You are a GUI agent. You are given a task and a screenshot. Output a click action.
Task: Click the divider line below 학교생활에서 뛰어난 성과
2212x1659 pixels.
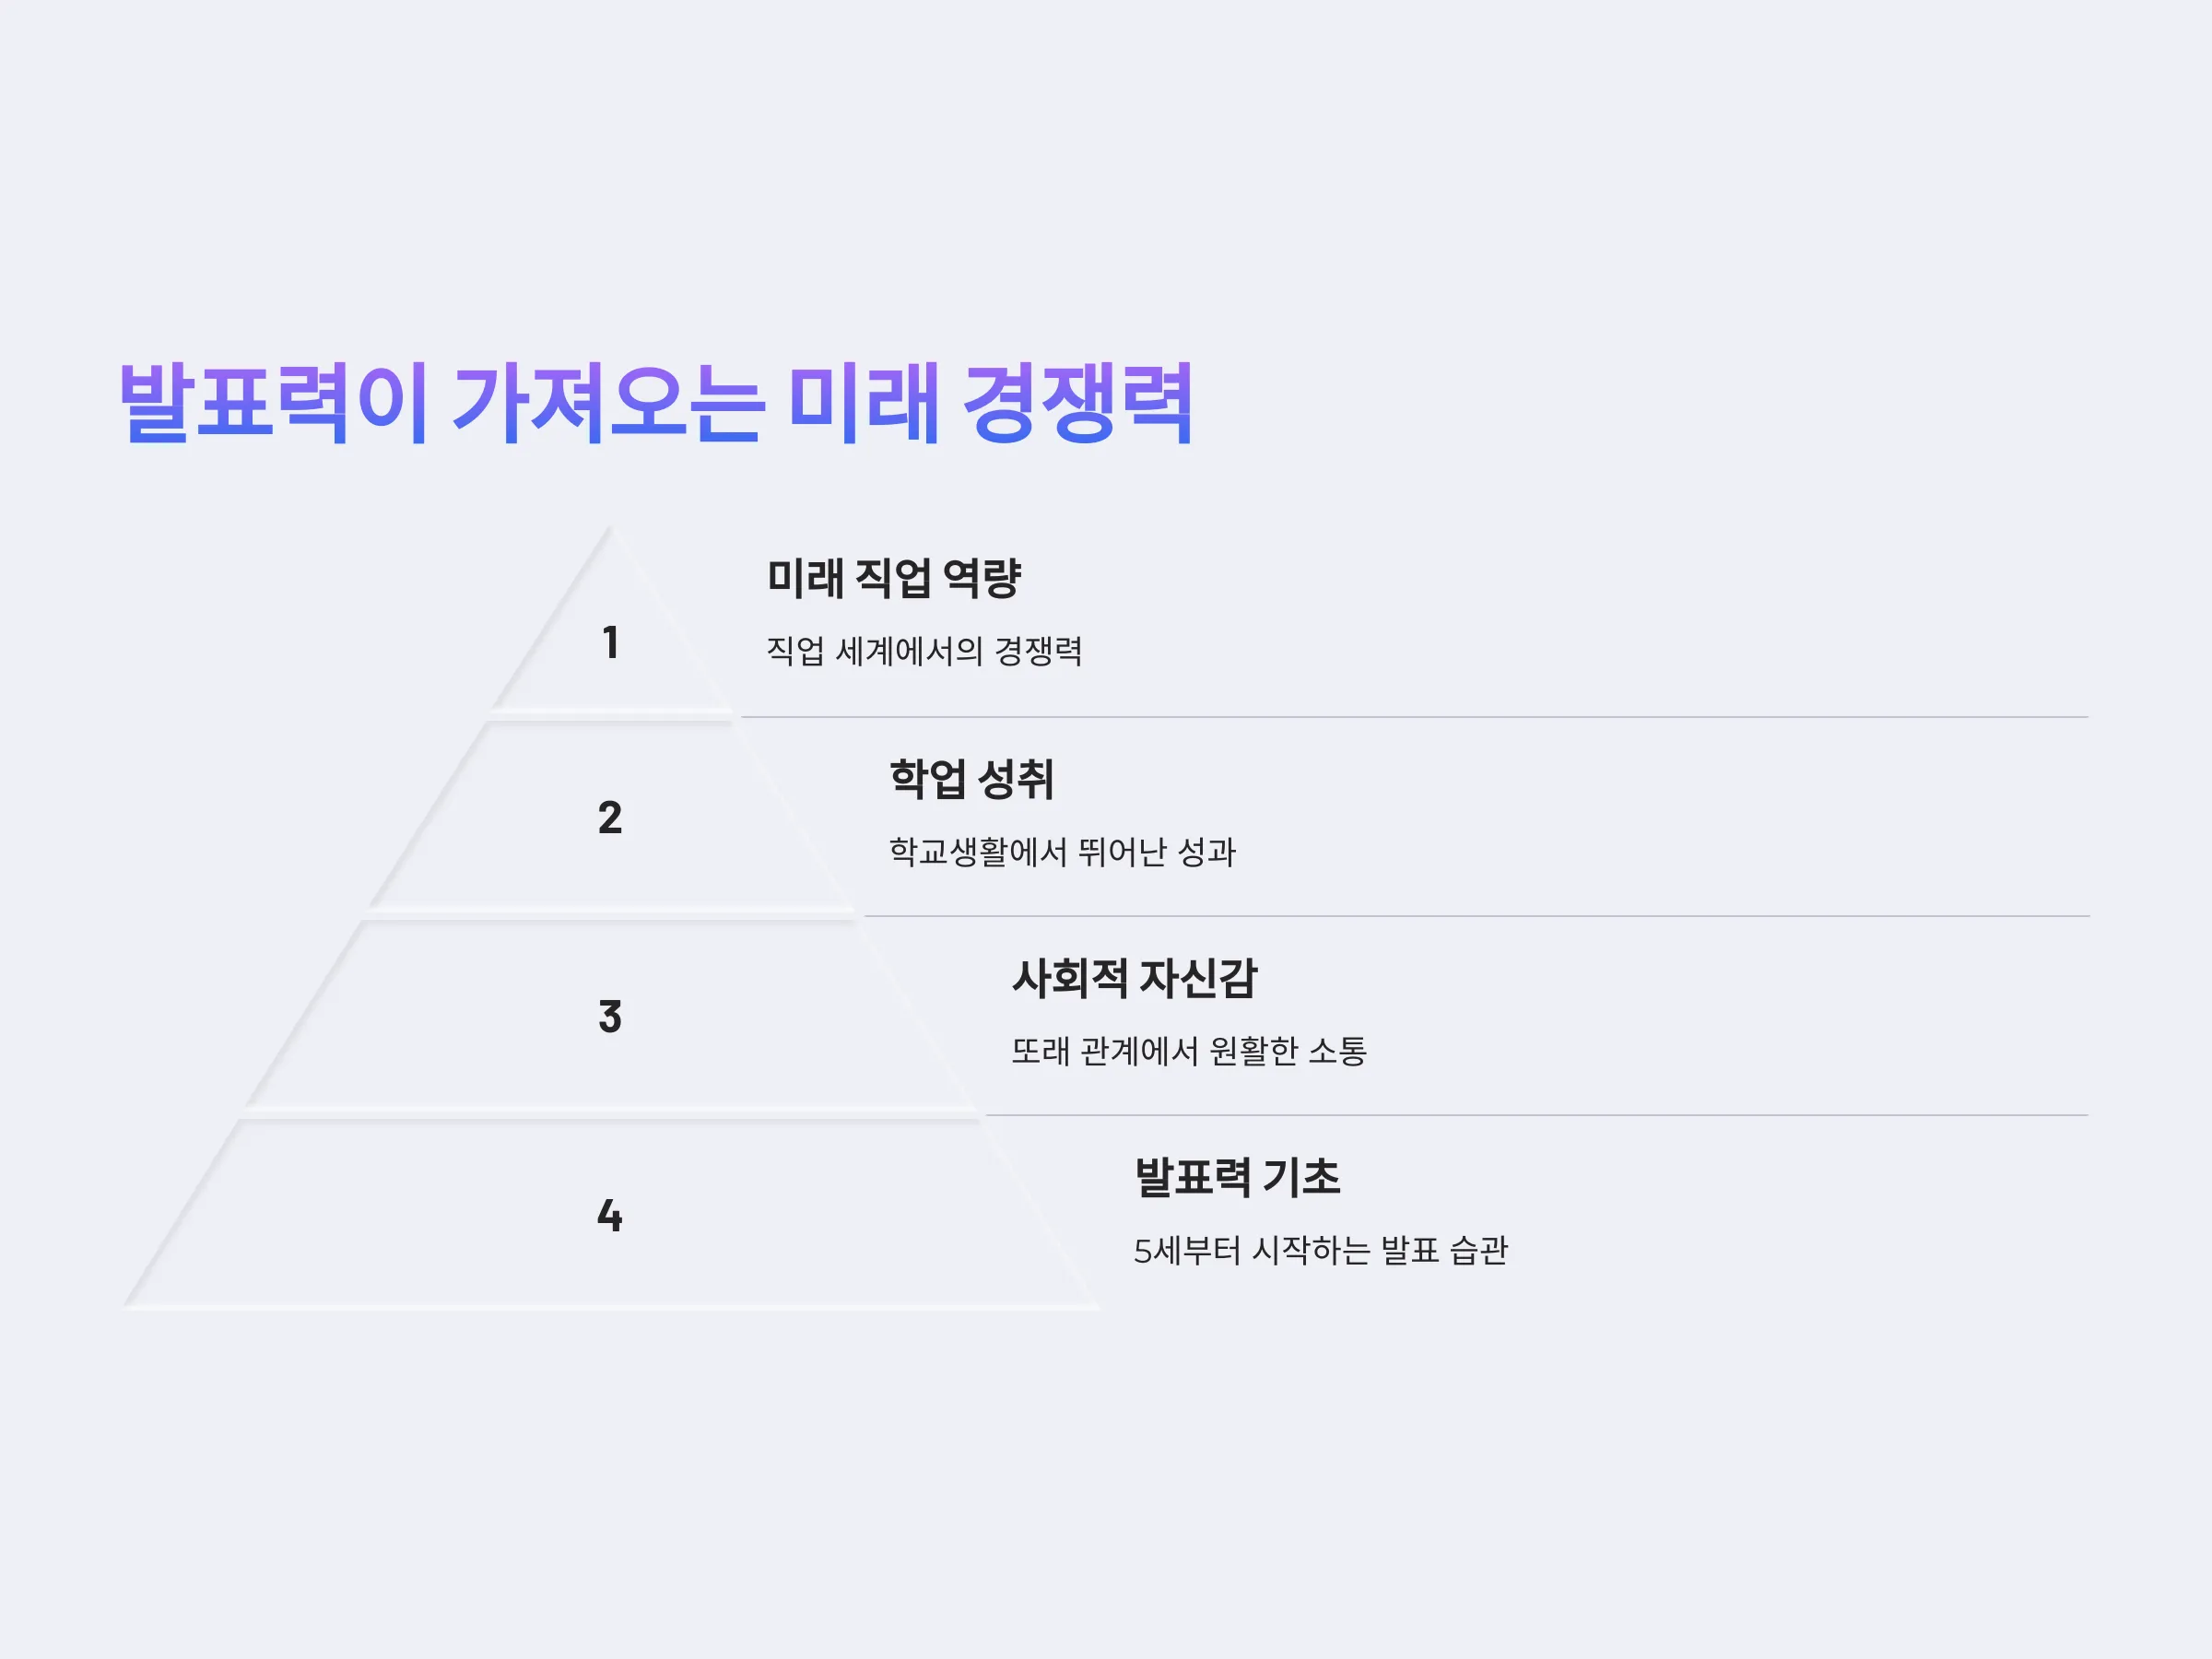pyautogui.click(x=1476, y=916)
